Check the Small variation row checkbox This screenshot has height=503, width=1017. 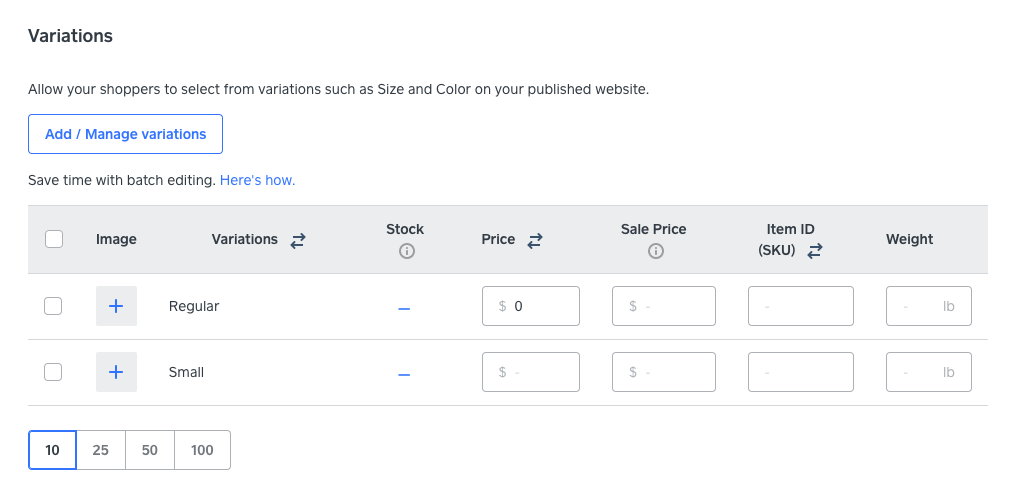[x=54, y=372]
